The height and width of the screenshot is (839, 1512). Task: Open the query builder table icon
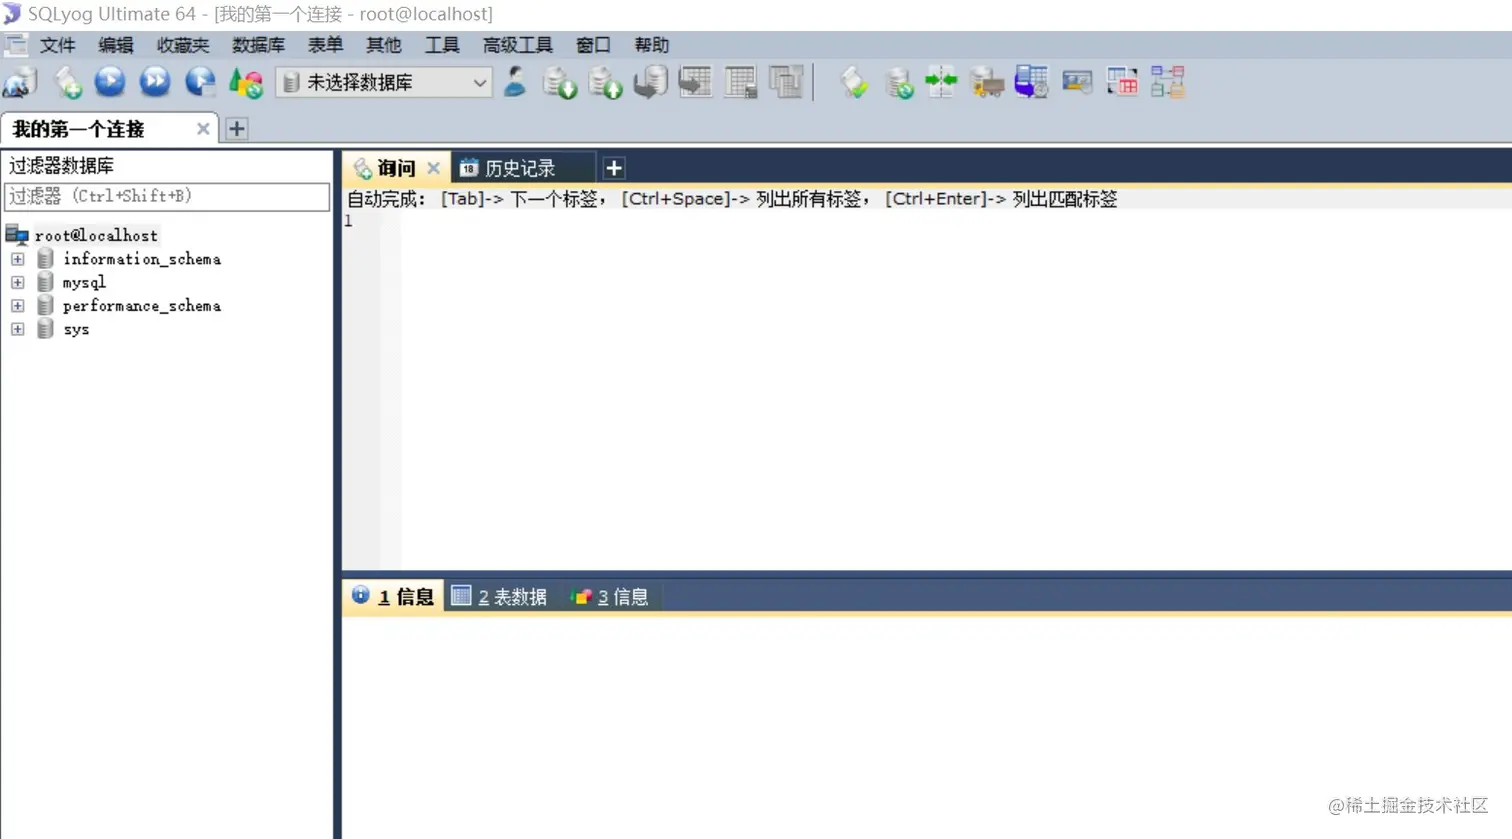[1122, 82]
